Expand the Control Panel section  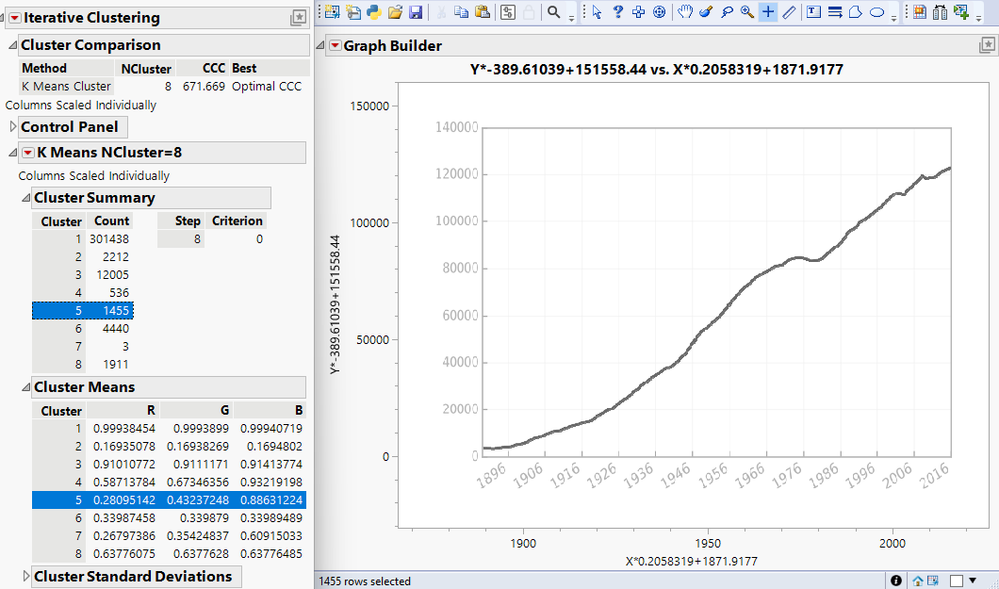[x=13, y=127]
